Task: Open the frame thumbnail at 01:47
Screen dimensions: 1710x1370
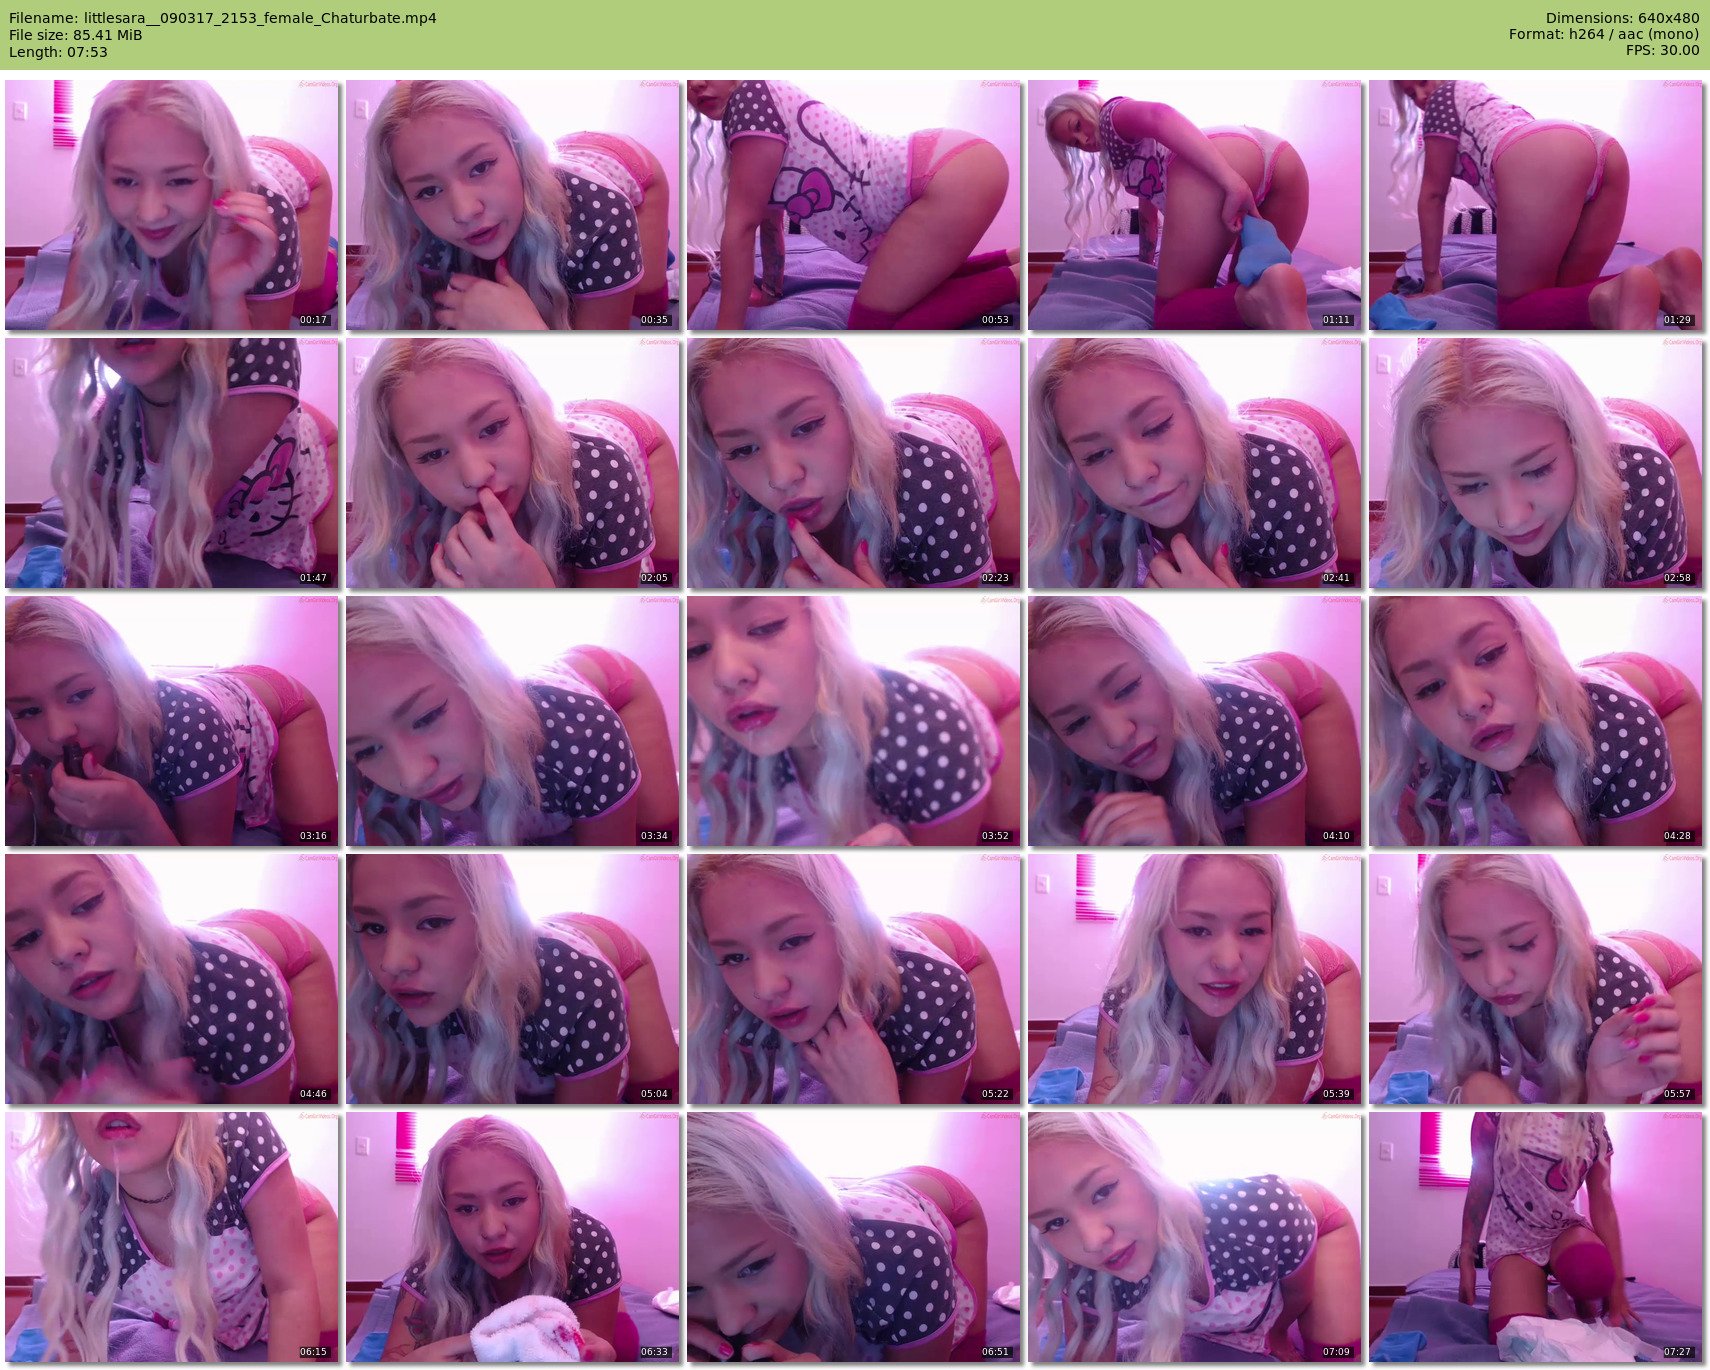Action: (172, 463)
